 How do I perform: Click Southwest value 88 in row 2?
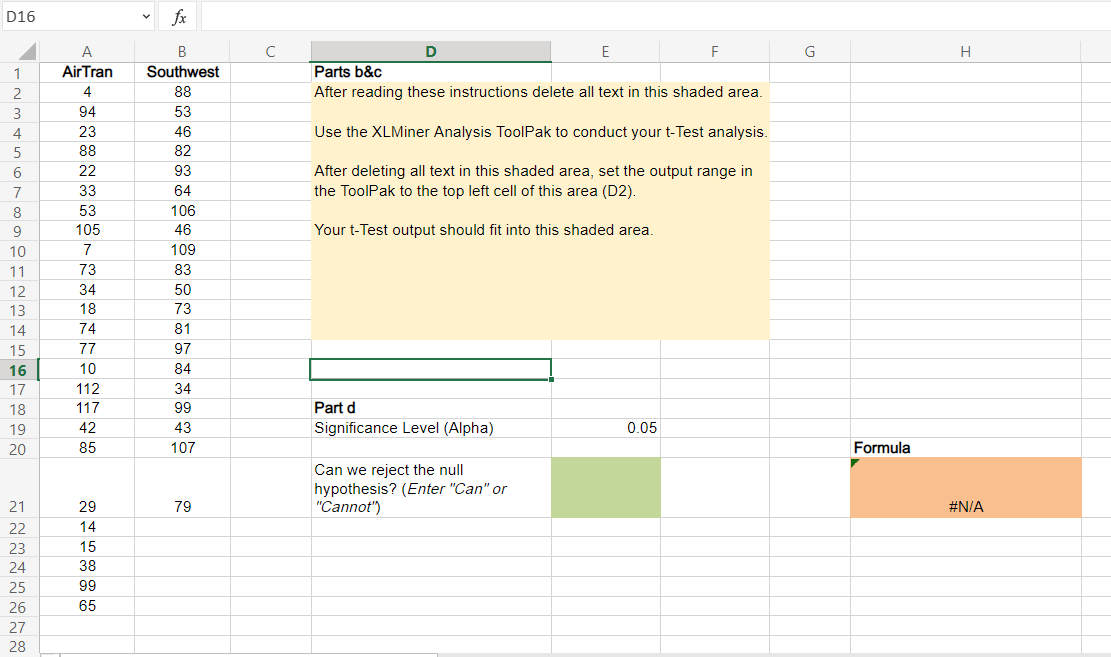pyautogui.click(x=182, y=91)
